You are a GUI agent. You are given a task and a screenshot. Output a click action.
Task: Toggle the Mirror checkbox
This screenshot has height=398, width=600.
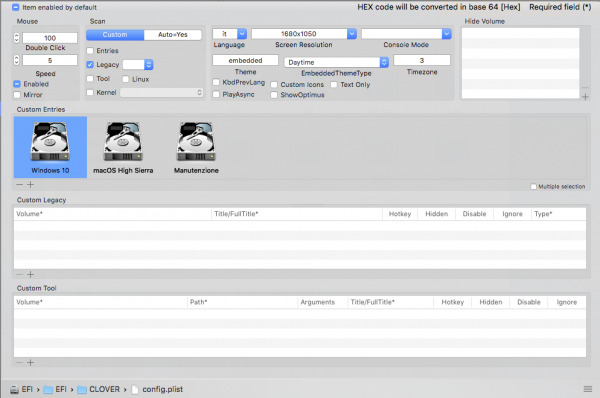[17, 95]
